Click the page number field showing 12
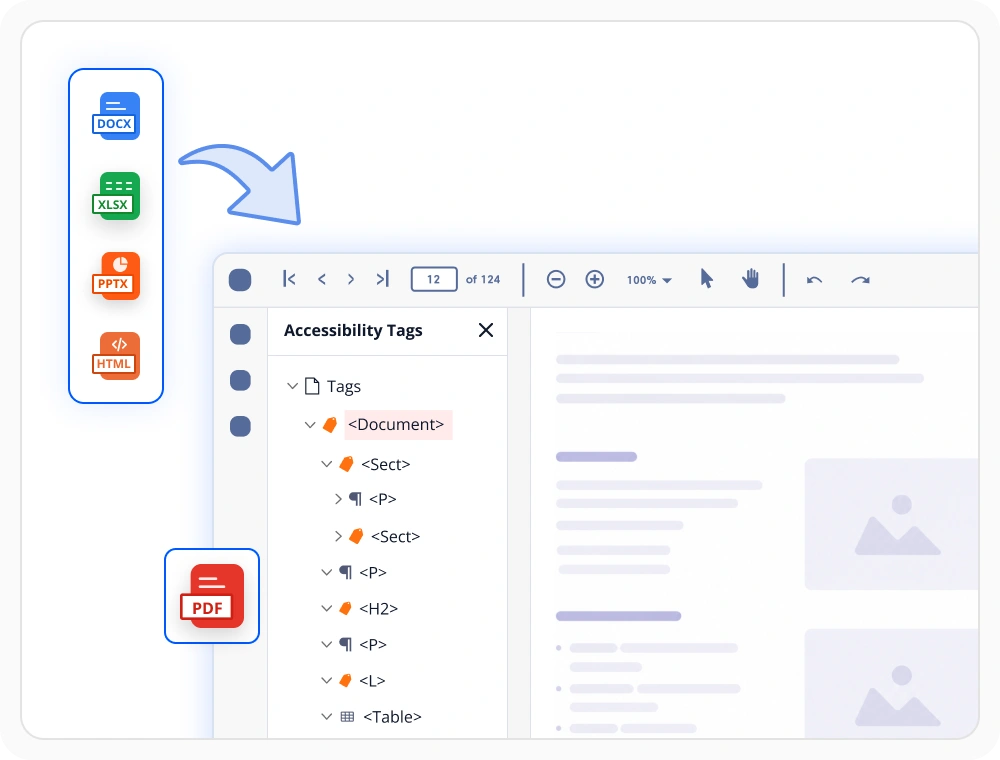The image size is (1000, 760). 434,279
